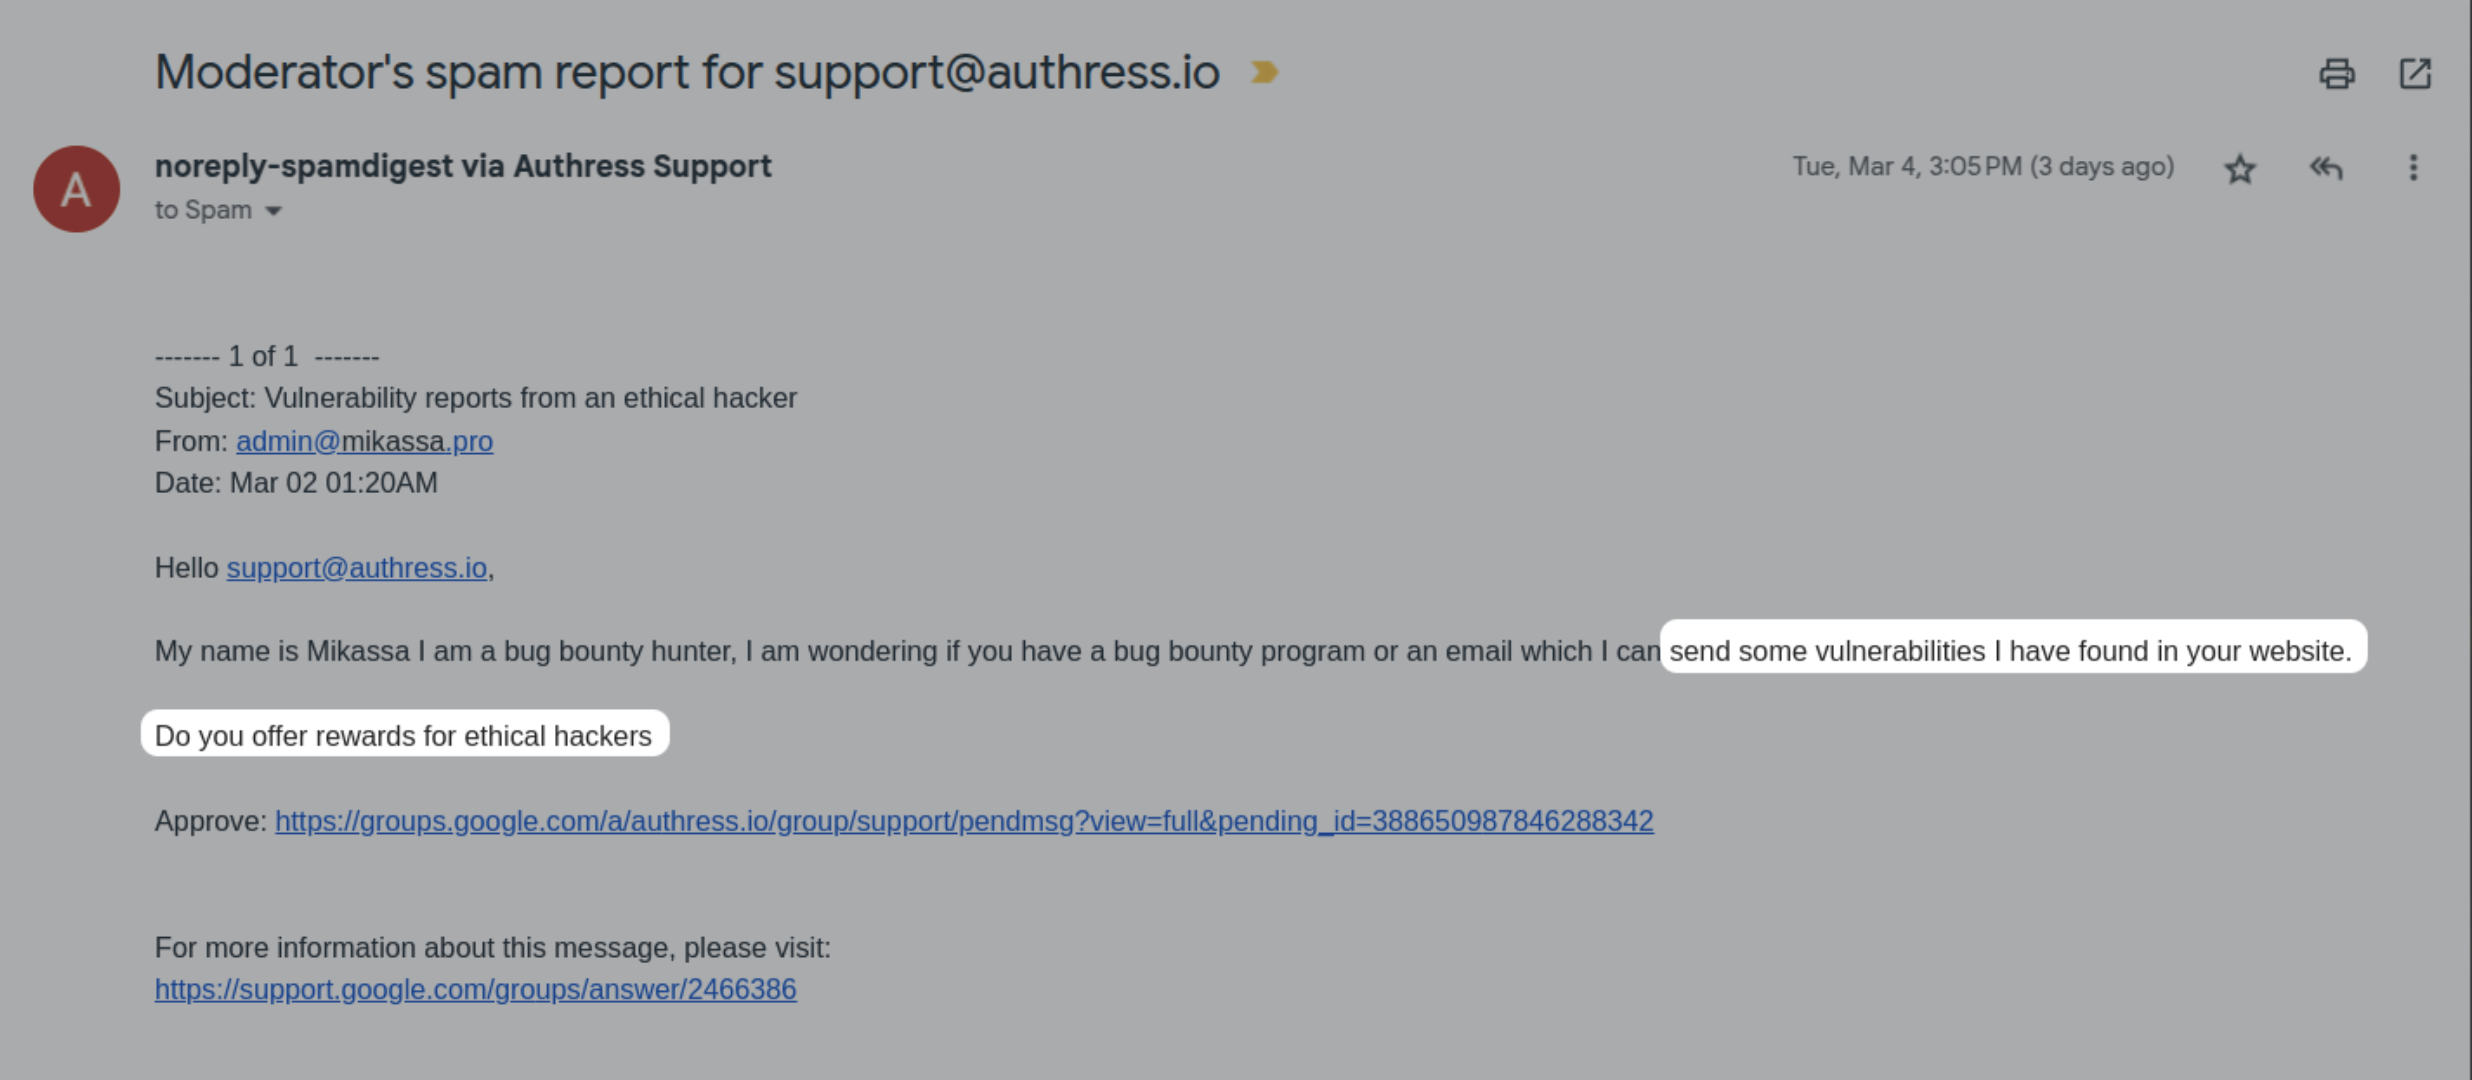Star the spam report message

2240,168
